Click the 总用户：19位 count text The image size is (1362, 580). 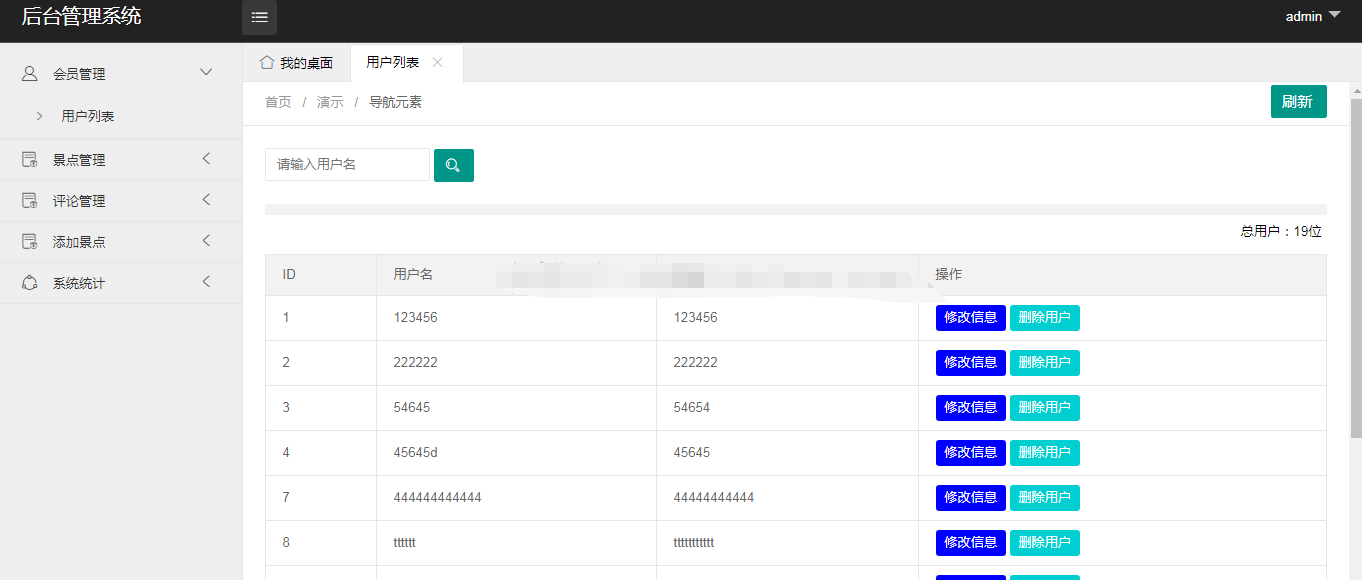coord(1281,231)
